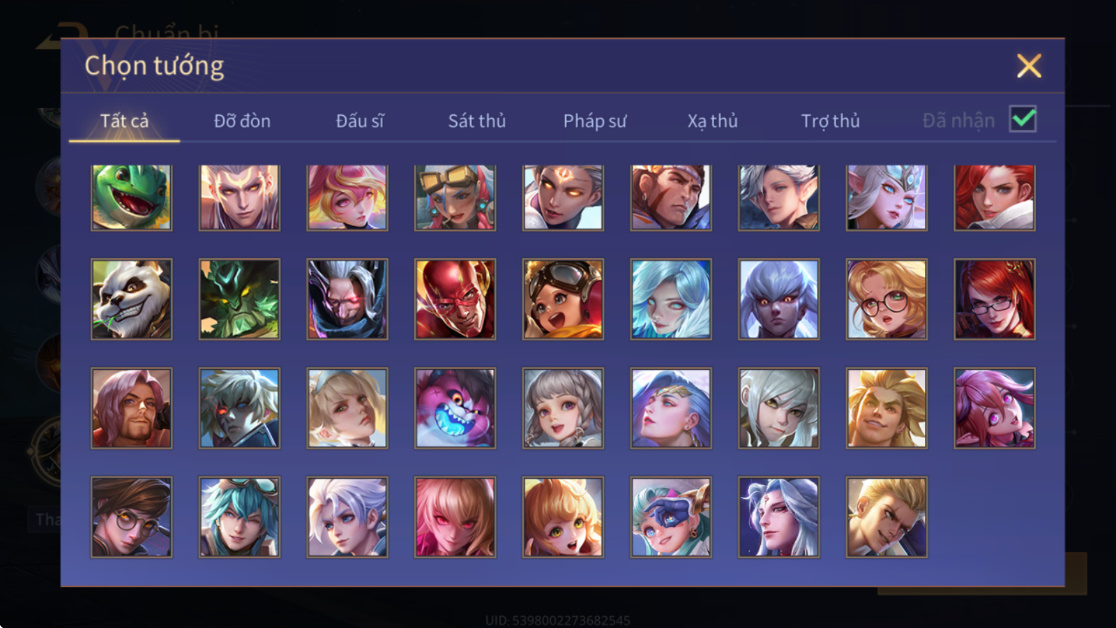Choose the panda hero portrait
1116x628 pixels.
coord(131,299)
